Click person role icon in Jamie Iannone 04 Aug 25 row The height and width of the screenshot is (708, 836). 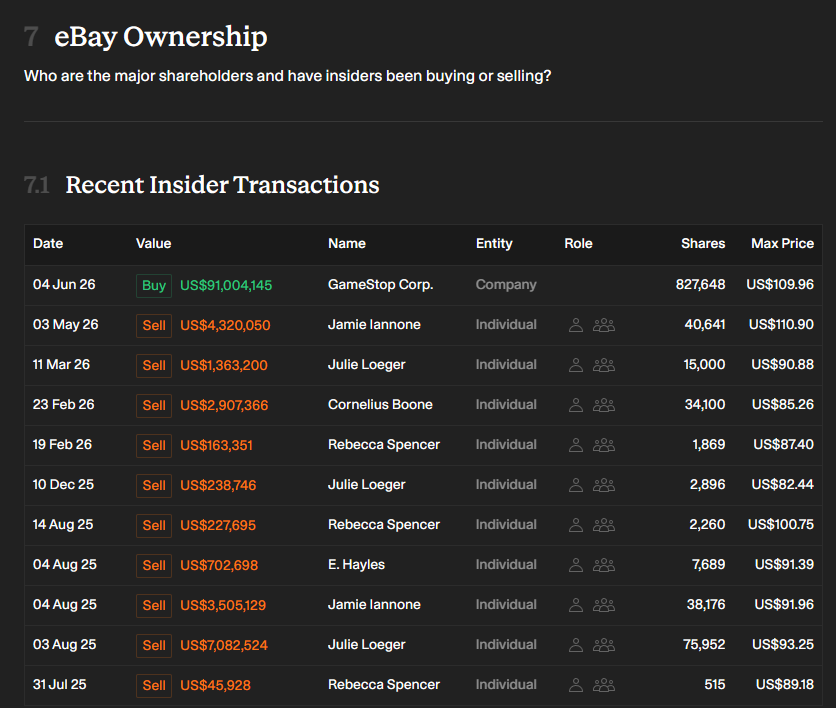point(576,605)
